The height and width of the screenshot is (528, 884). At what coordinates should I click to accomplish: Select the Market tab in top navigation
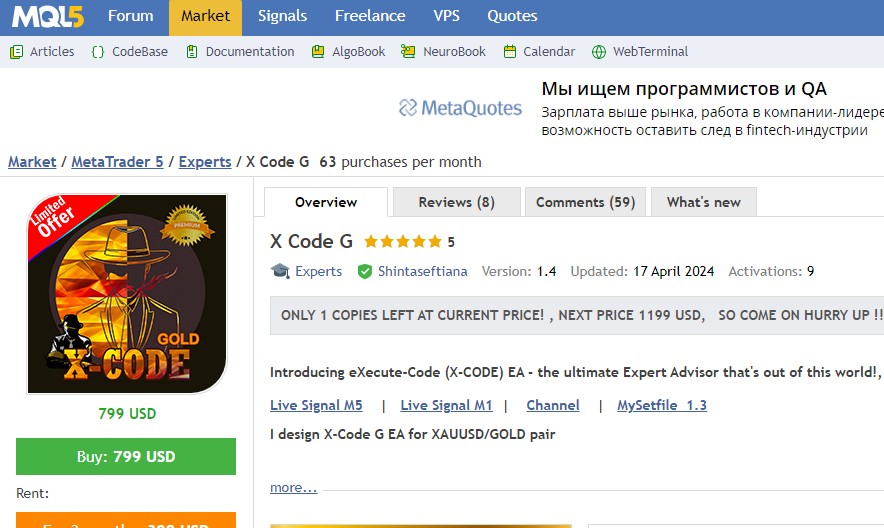coord(205,17)
